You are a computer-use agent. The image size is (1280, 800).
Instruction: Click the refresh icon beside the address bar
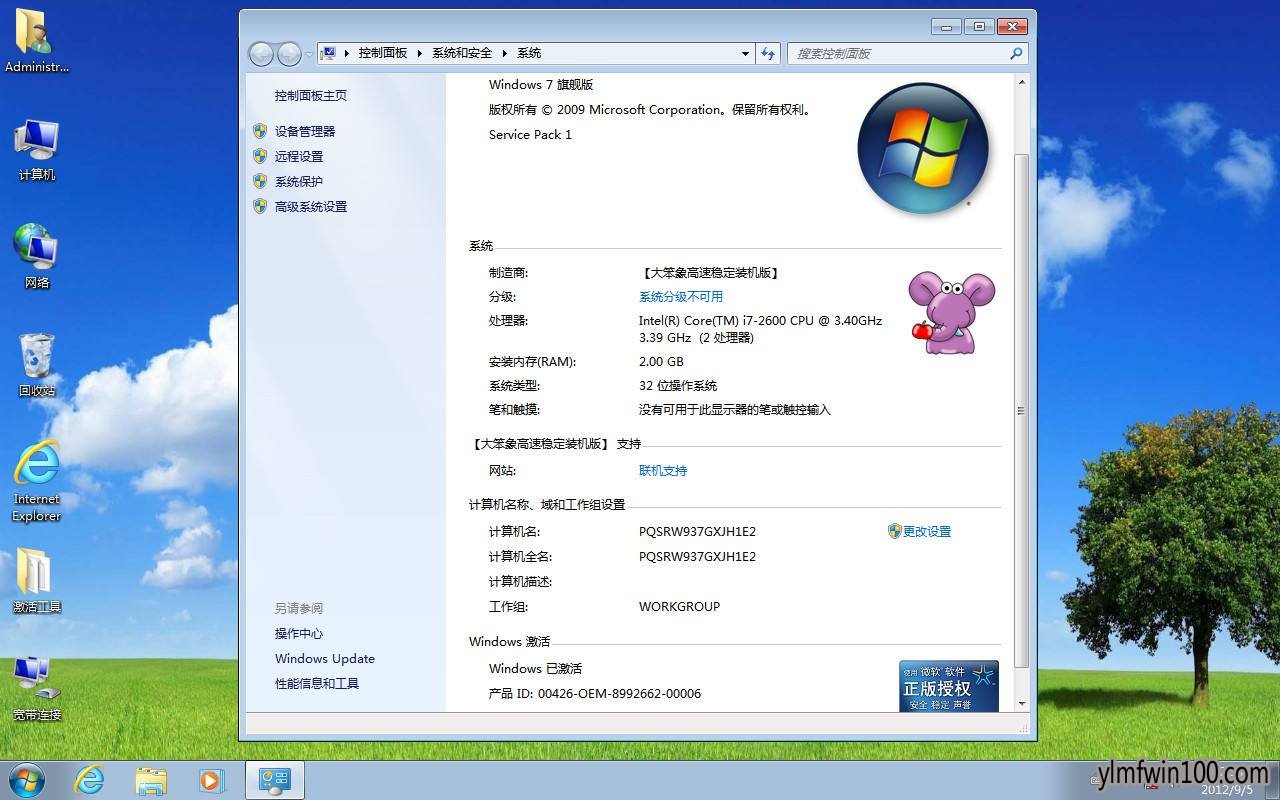[768, 53]
